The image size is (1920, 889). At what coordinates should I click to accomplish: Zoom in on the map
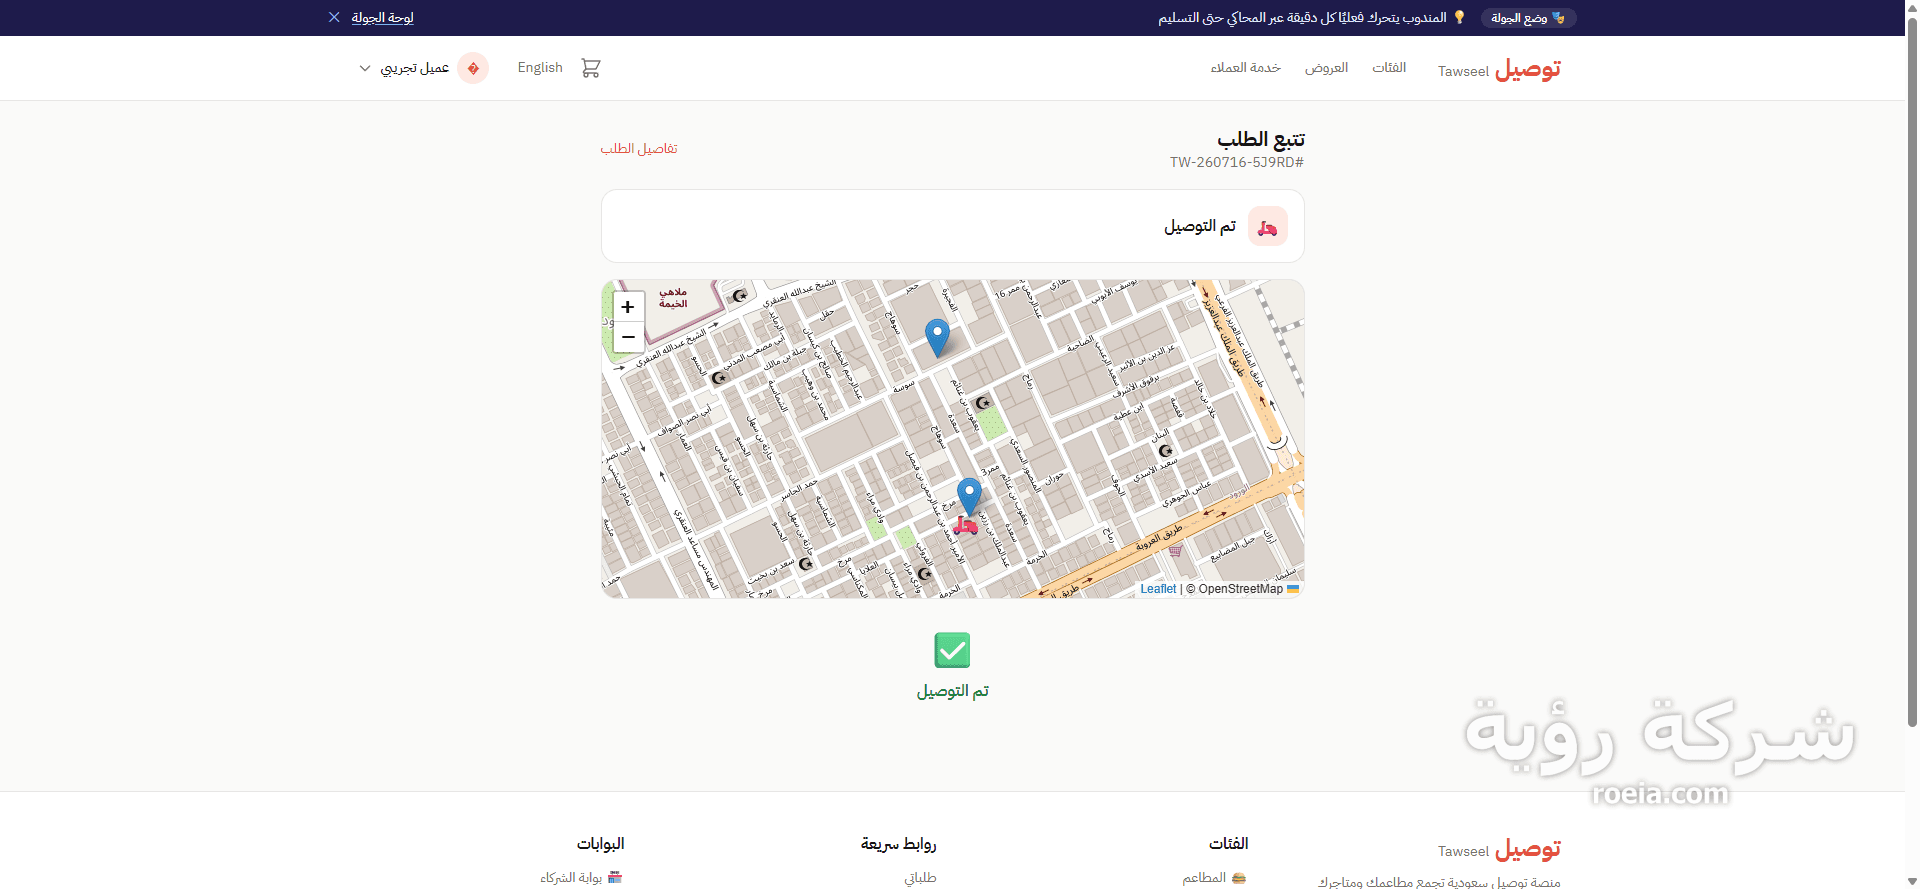[x=628, y=307]
